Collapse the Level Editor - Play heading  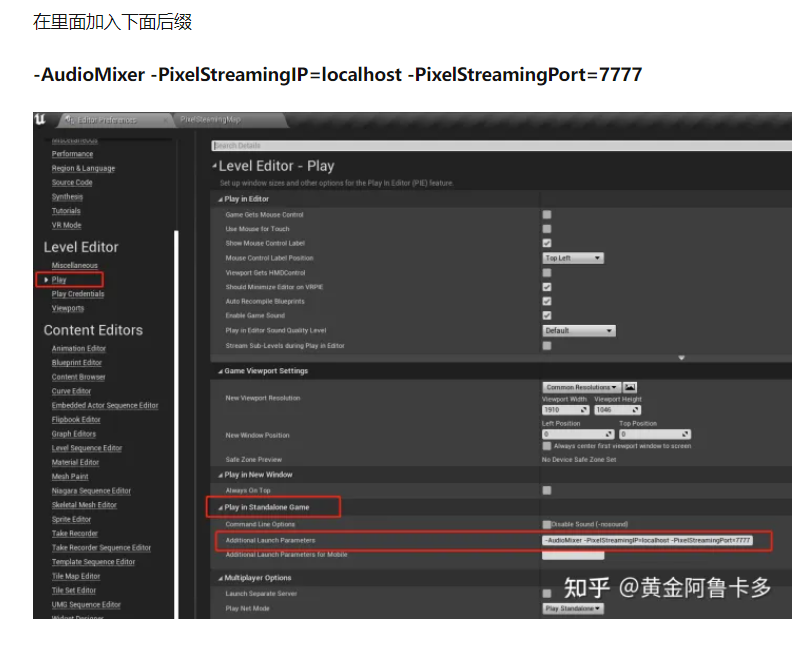click(215, 166)
